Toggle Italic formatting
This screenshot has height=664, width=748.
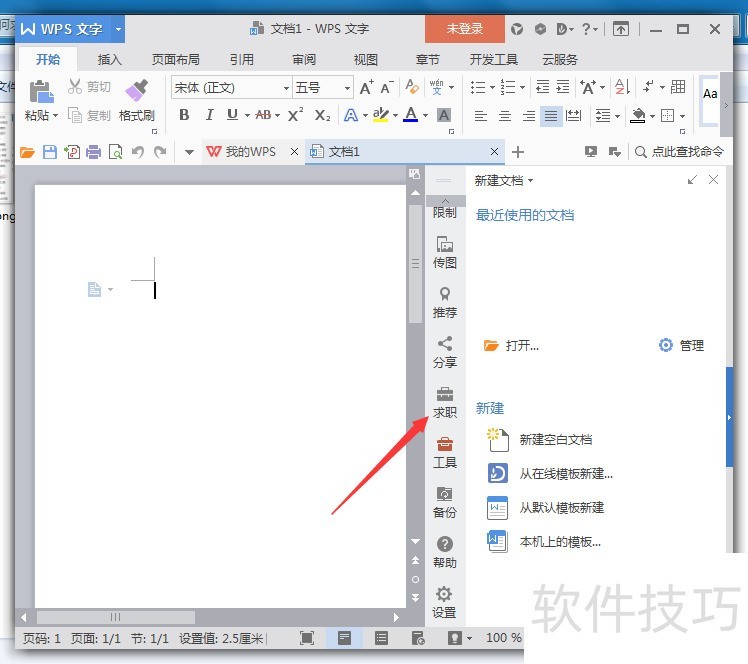[209, 115]
